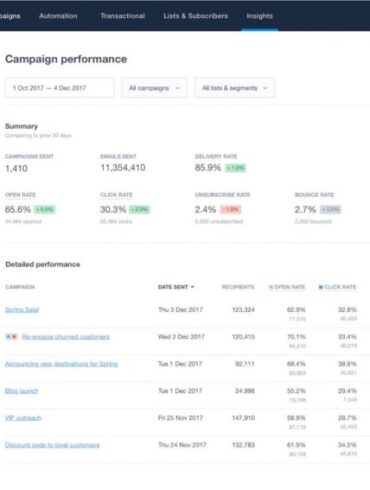The height and width of the screenshot is (490, 370).
Task: Click the A/B test icon beside Re-engage churned customers
Action: [11, 337]
